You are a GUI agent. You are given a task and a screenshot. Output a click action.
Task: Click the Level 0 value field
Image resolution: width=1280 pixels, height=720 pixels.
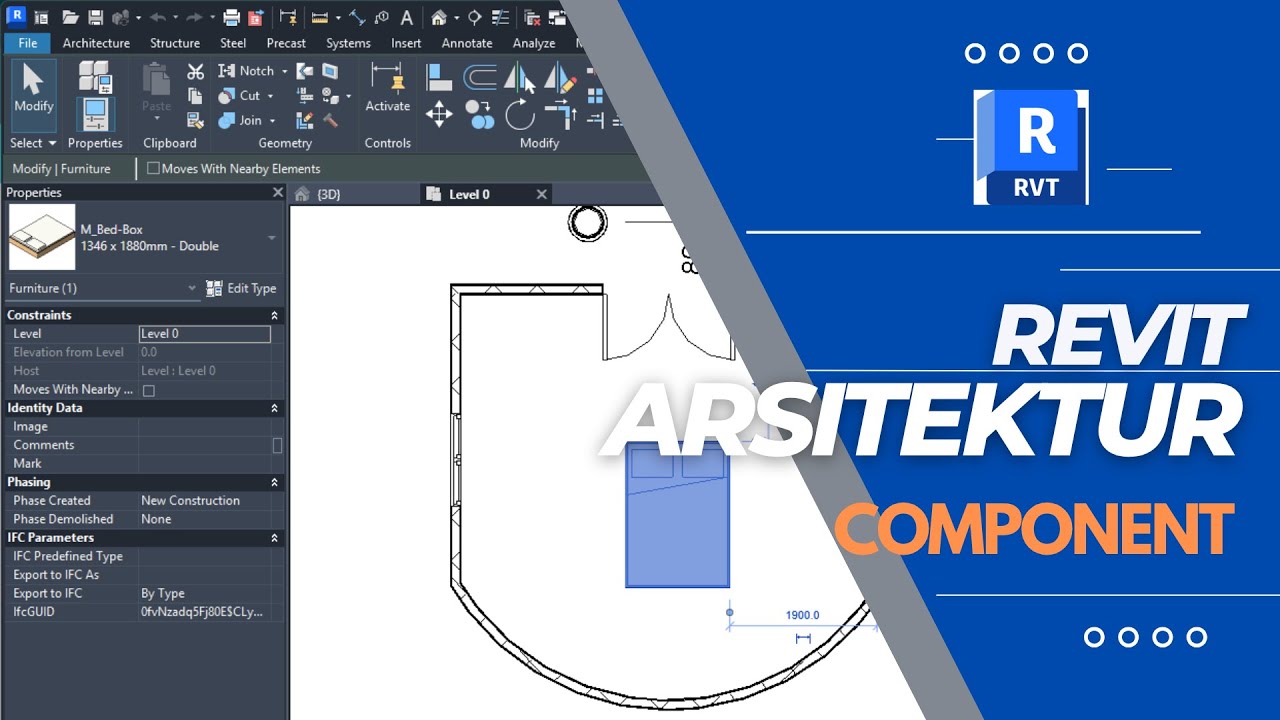[205, 334]
